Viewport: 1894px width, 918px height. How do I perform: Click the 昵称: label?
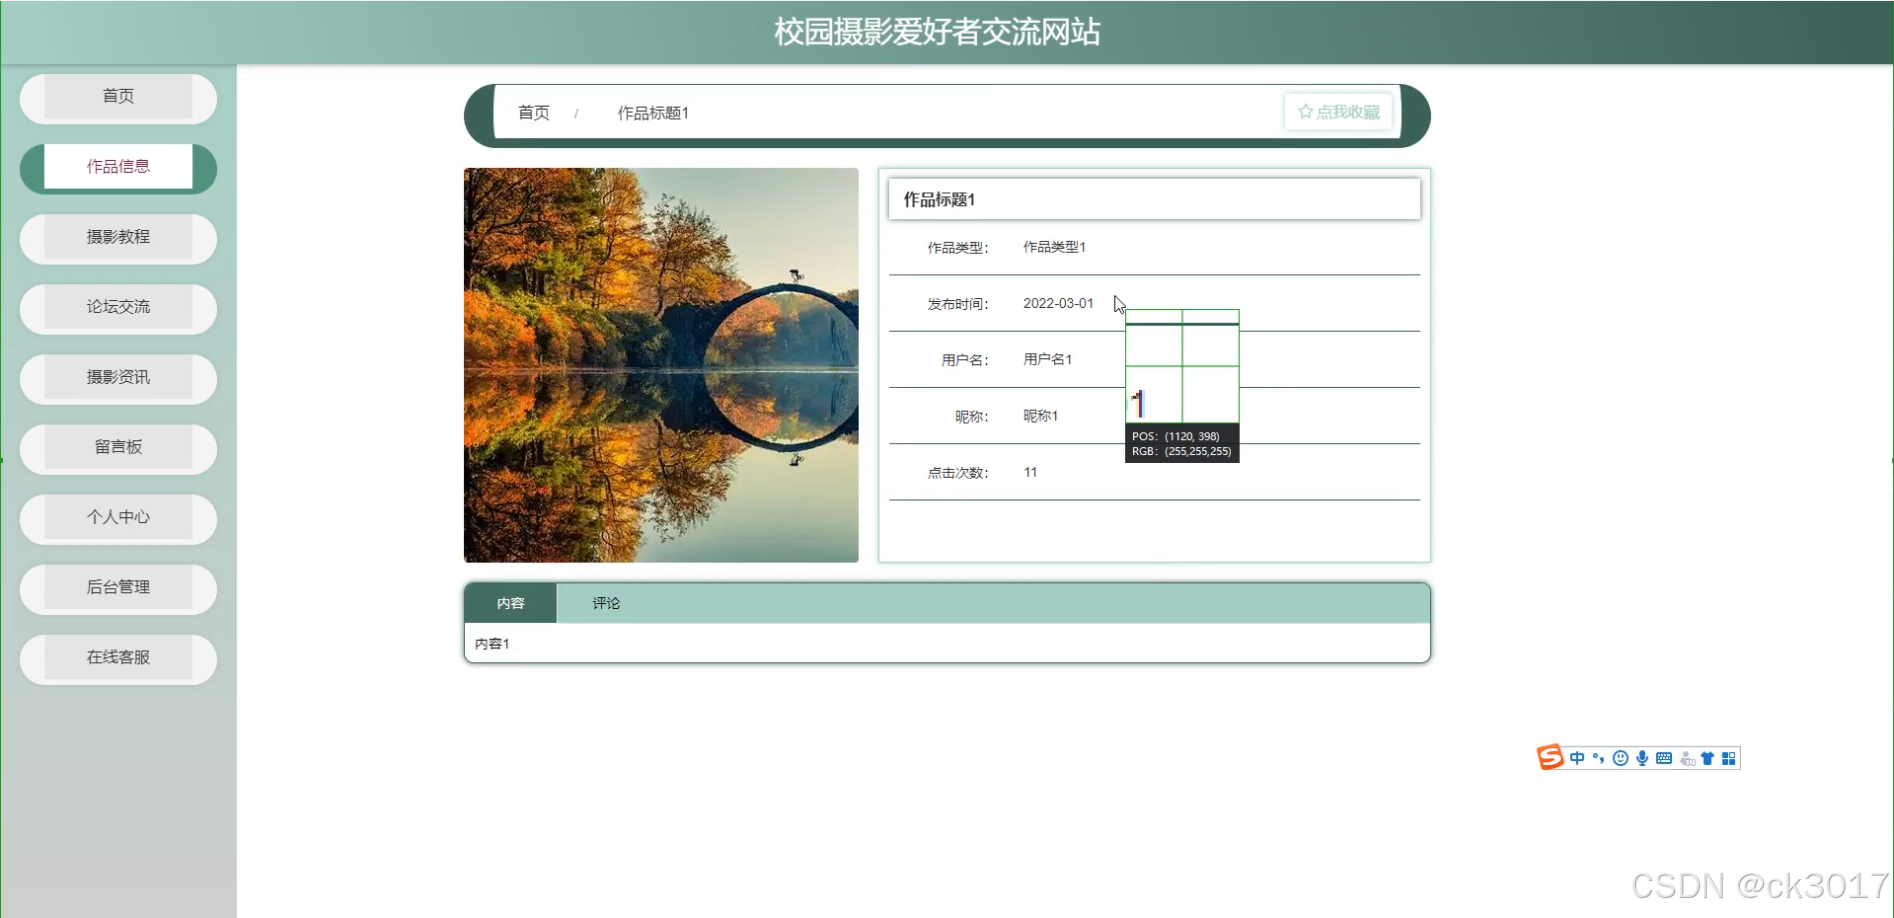click(x=971, y=417)
